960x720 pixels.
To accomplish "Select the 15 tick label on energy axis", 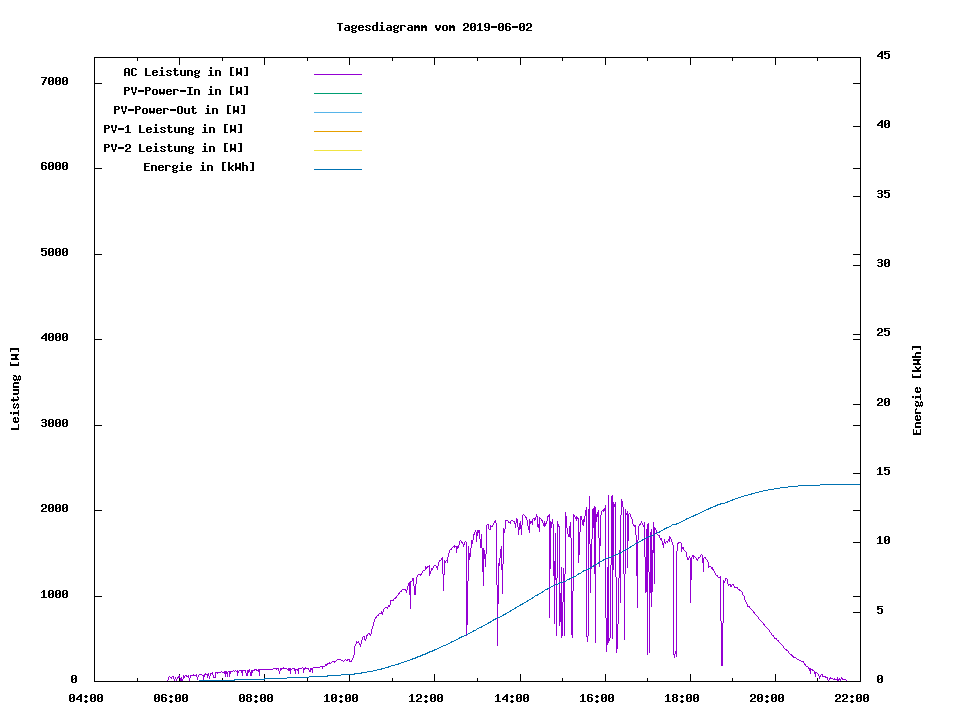I will 883,472.
